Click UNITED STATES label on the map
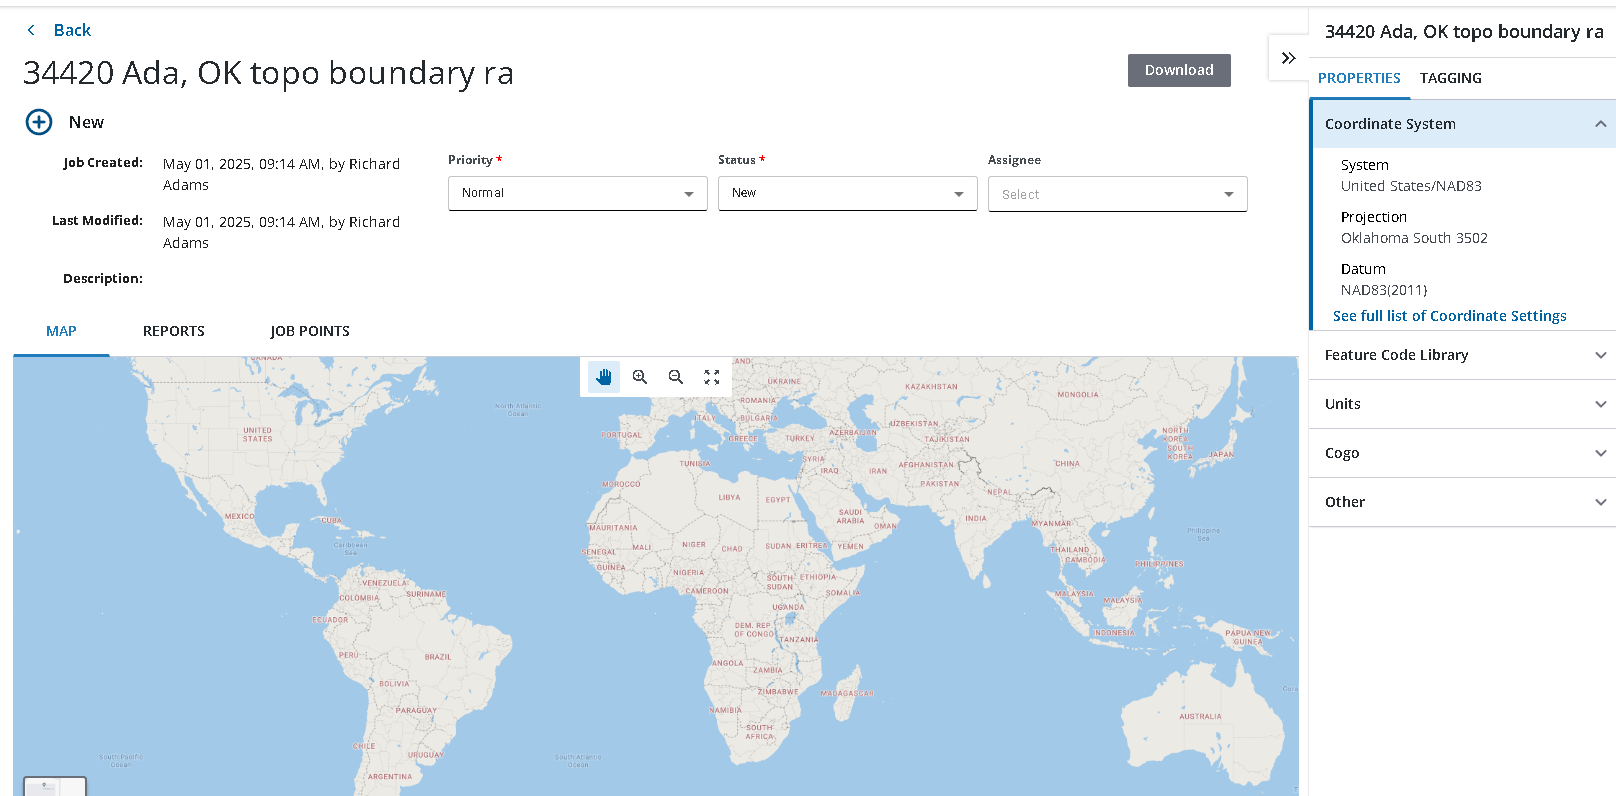 (x=257, y=435)
